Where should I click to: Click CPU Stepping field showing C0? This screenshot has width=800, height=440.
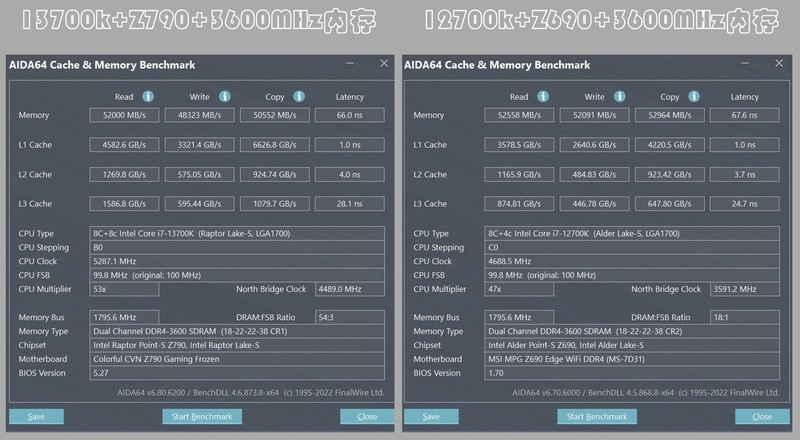pos(632,248)
